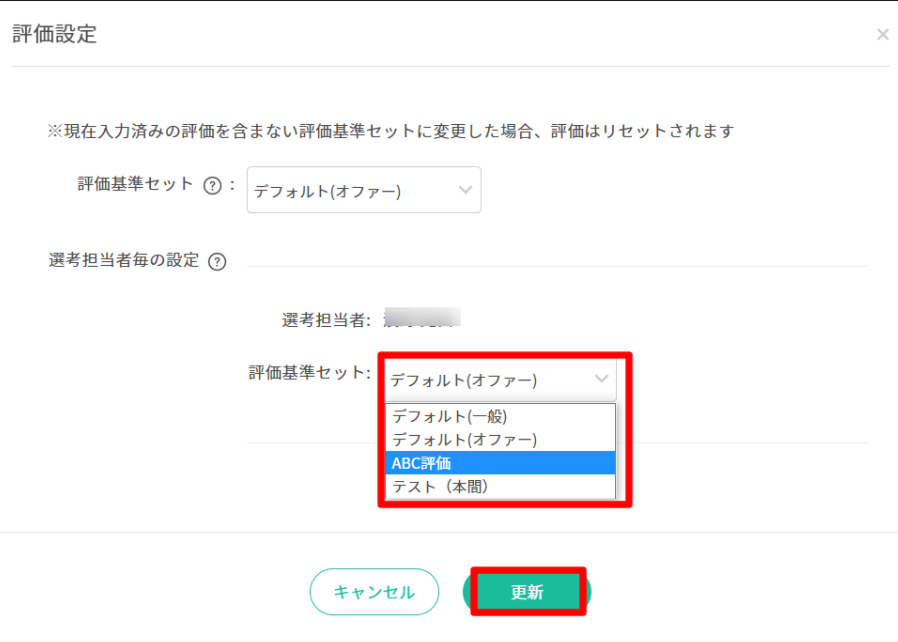Collapse the open reviewer 評価基準セット dropdown via its chevron
This screenshot has height=642, width=898.
(x=601, y=379)
